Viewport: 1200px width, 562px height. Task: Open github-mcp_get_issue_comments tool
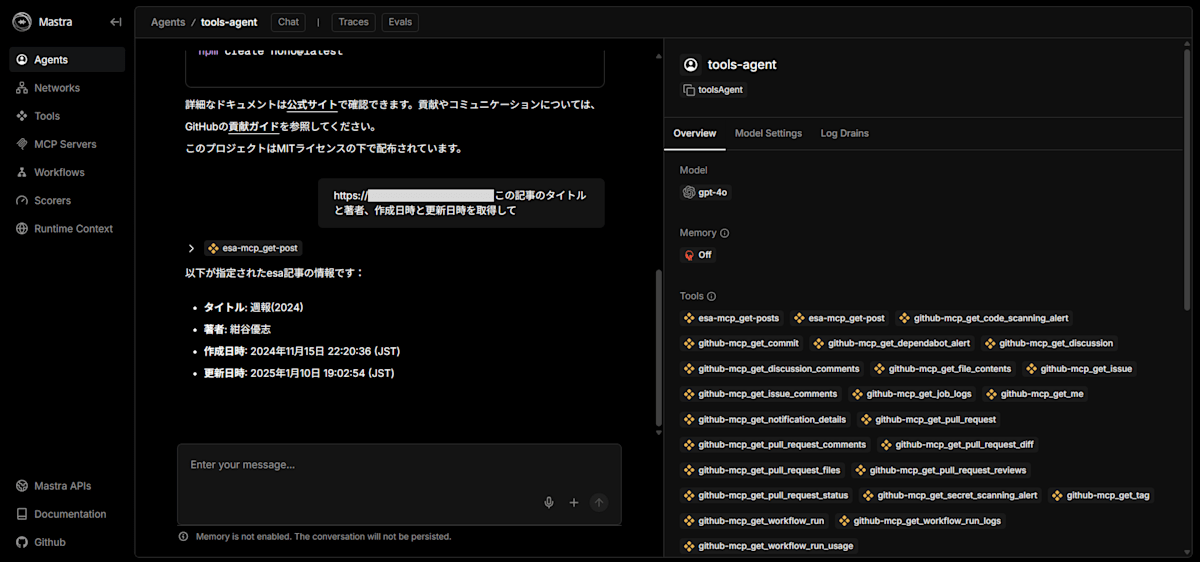(x=761, y=394)
